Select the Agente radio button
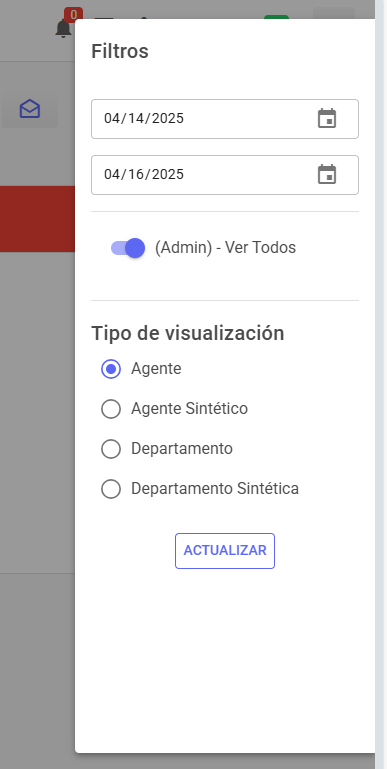The image size is (387, 769). click(x=111, y=369)
